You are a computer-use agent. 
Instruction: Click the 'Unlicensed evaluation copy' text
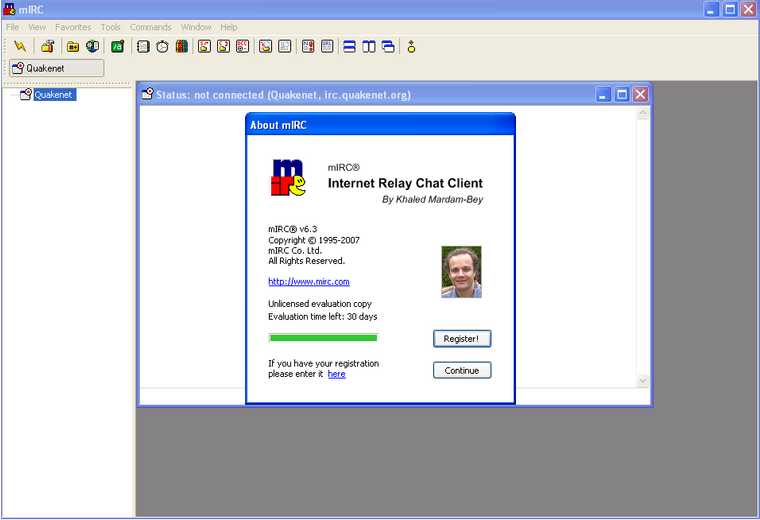[x=320, y=304]
